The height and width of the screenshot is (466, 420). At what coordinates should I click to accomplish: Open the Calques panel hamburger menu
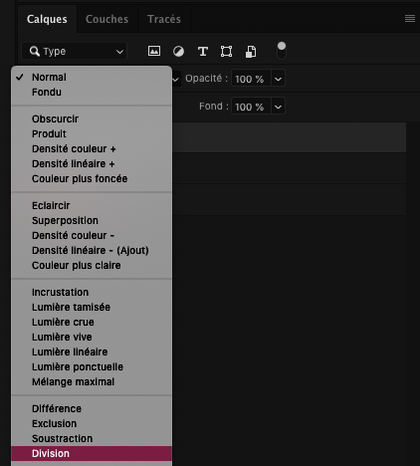tap(410, 19)
